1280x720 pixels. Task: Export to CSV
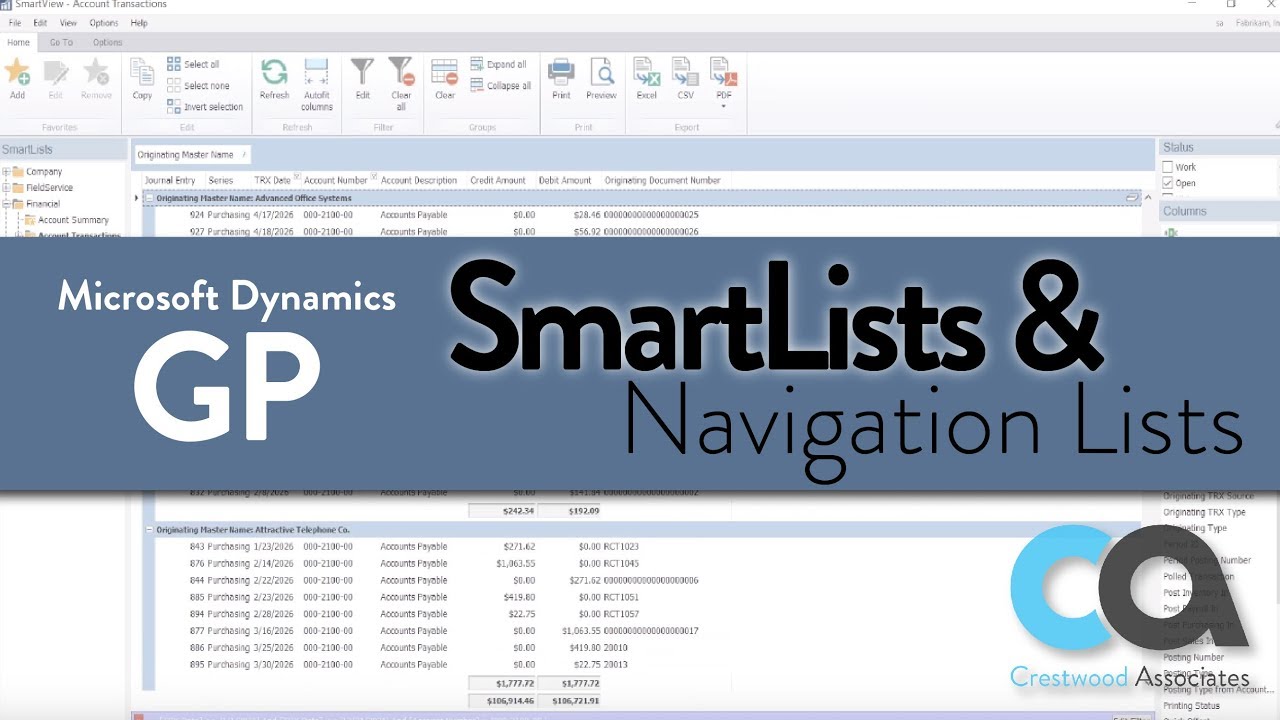click(685, 79)
